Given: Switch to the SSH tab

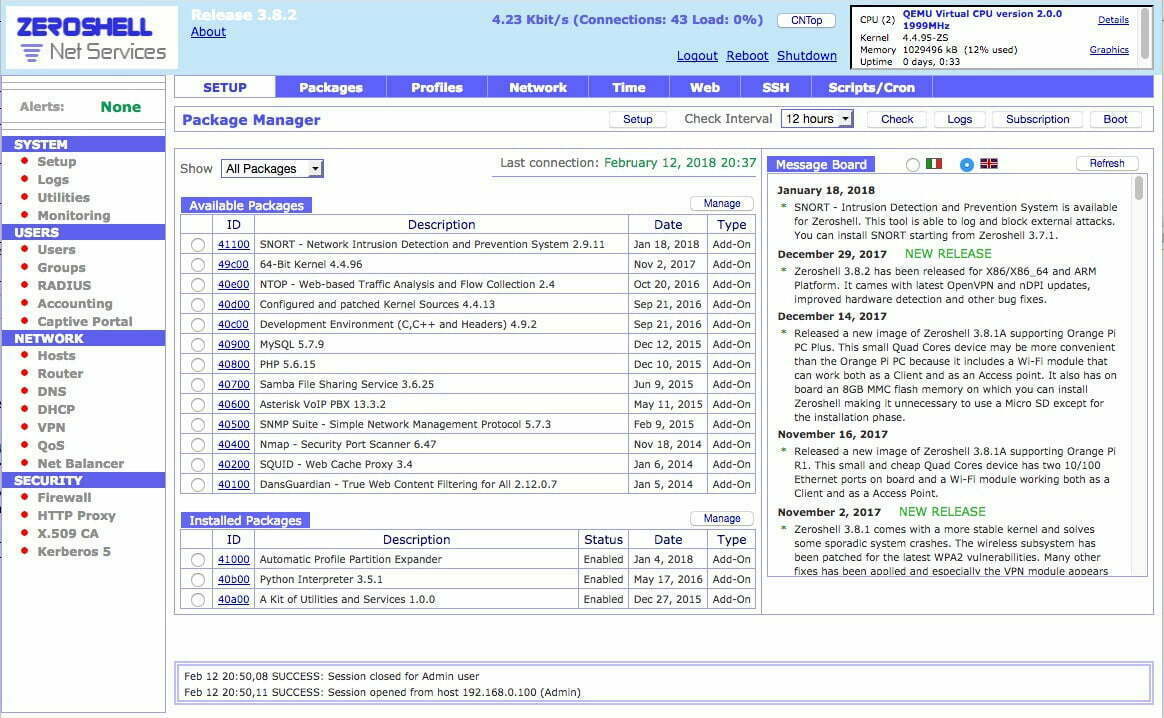Looking at the screenshot, I should point(775,87).
